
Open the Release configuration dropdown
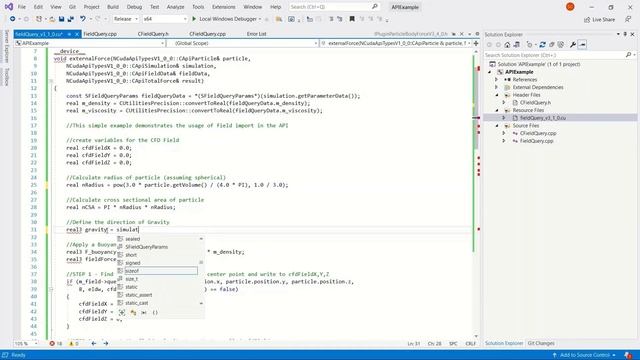pos(126,19)
